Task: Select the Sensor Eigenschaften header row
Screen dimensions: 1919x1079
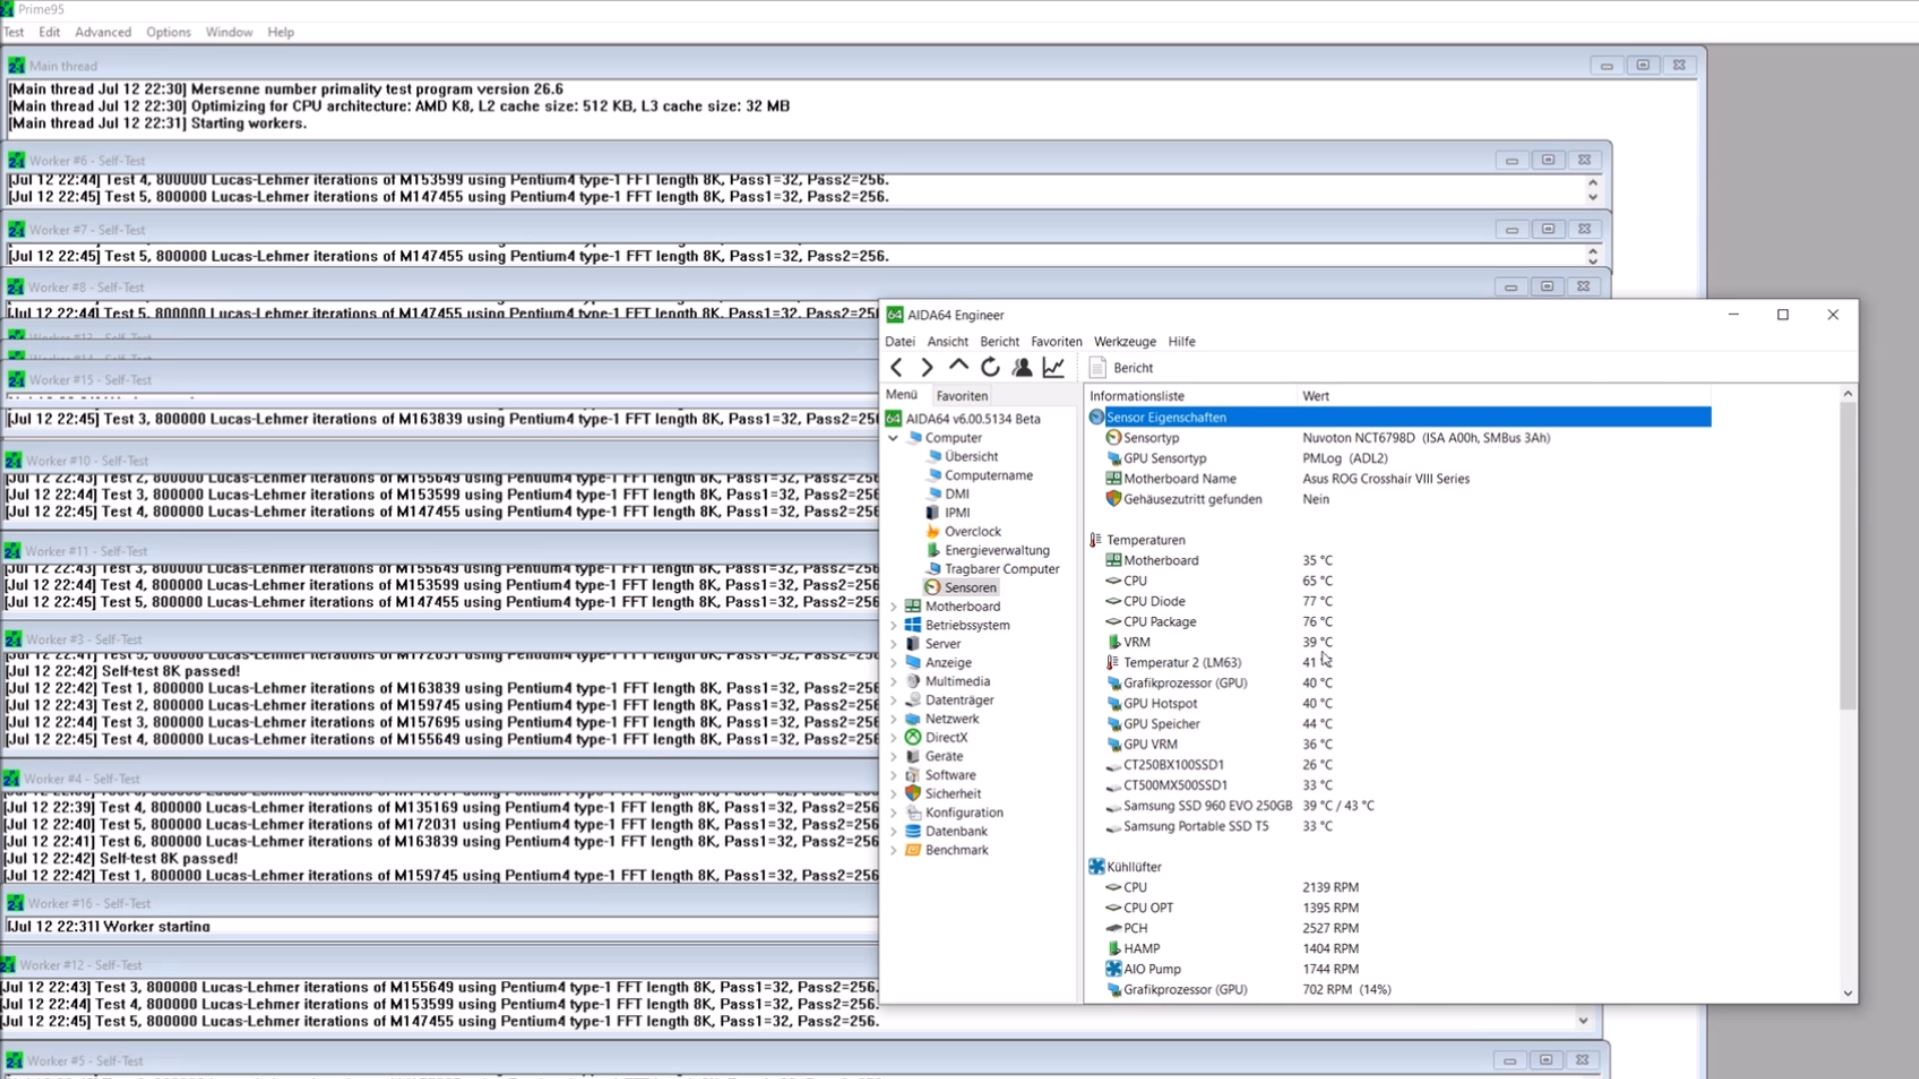Action: click(1165, 417)
